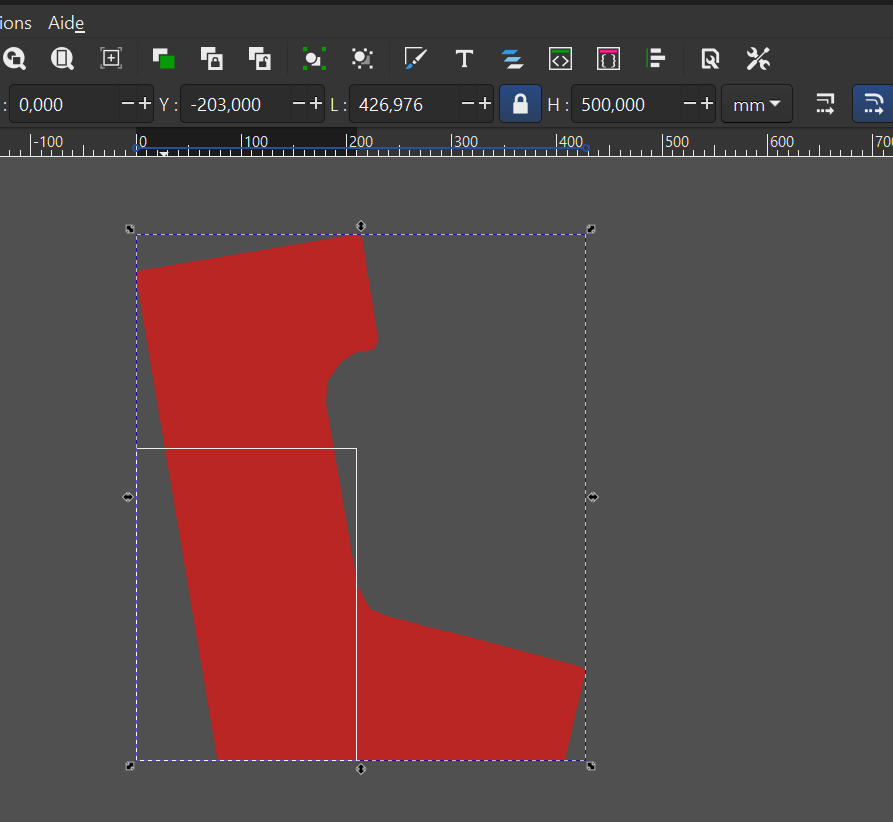The height and width of the screenshot is (822, 893).
Task: Toggle the unhighlighted scaling option beside mm
Action: (825, 104)
